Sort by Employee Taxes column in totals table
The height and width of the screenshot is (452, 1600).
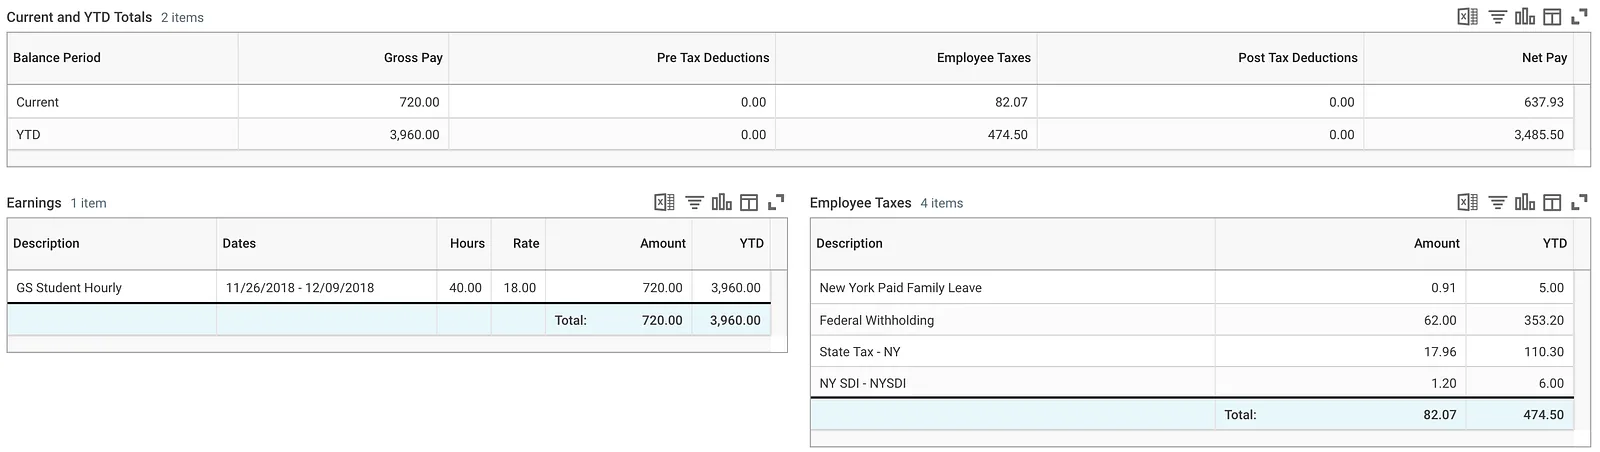[x=906, y=58]
